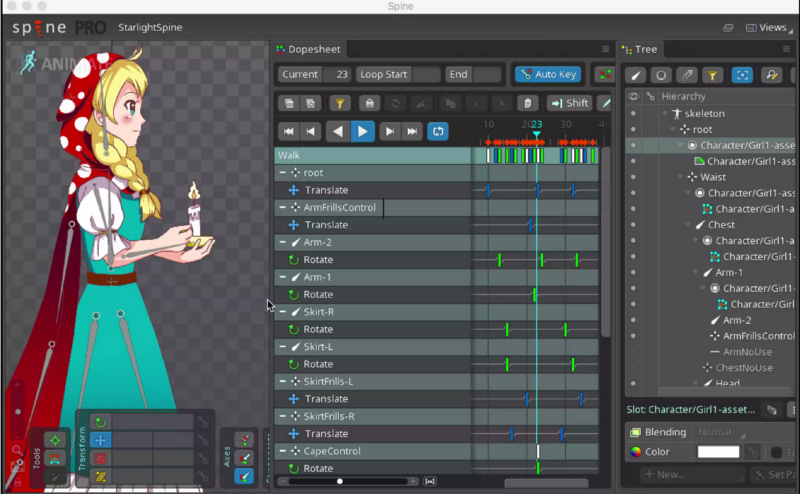Collapse the root row in Dopesheet
Image resolution: width=800 pixels, height=494 pixels.
(283, 172)
